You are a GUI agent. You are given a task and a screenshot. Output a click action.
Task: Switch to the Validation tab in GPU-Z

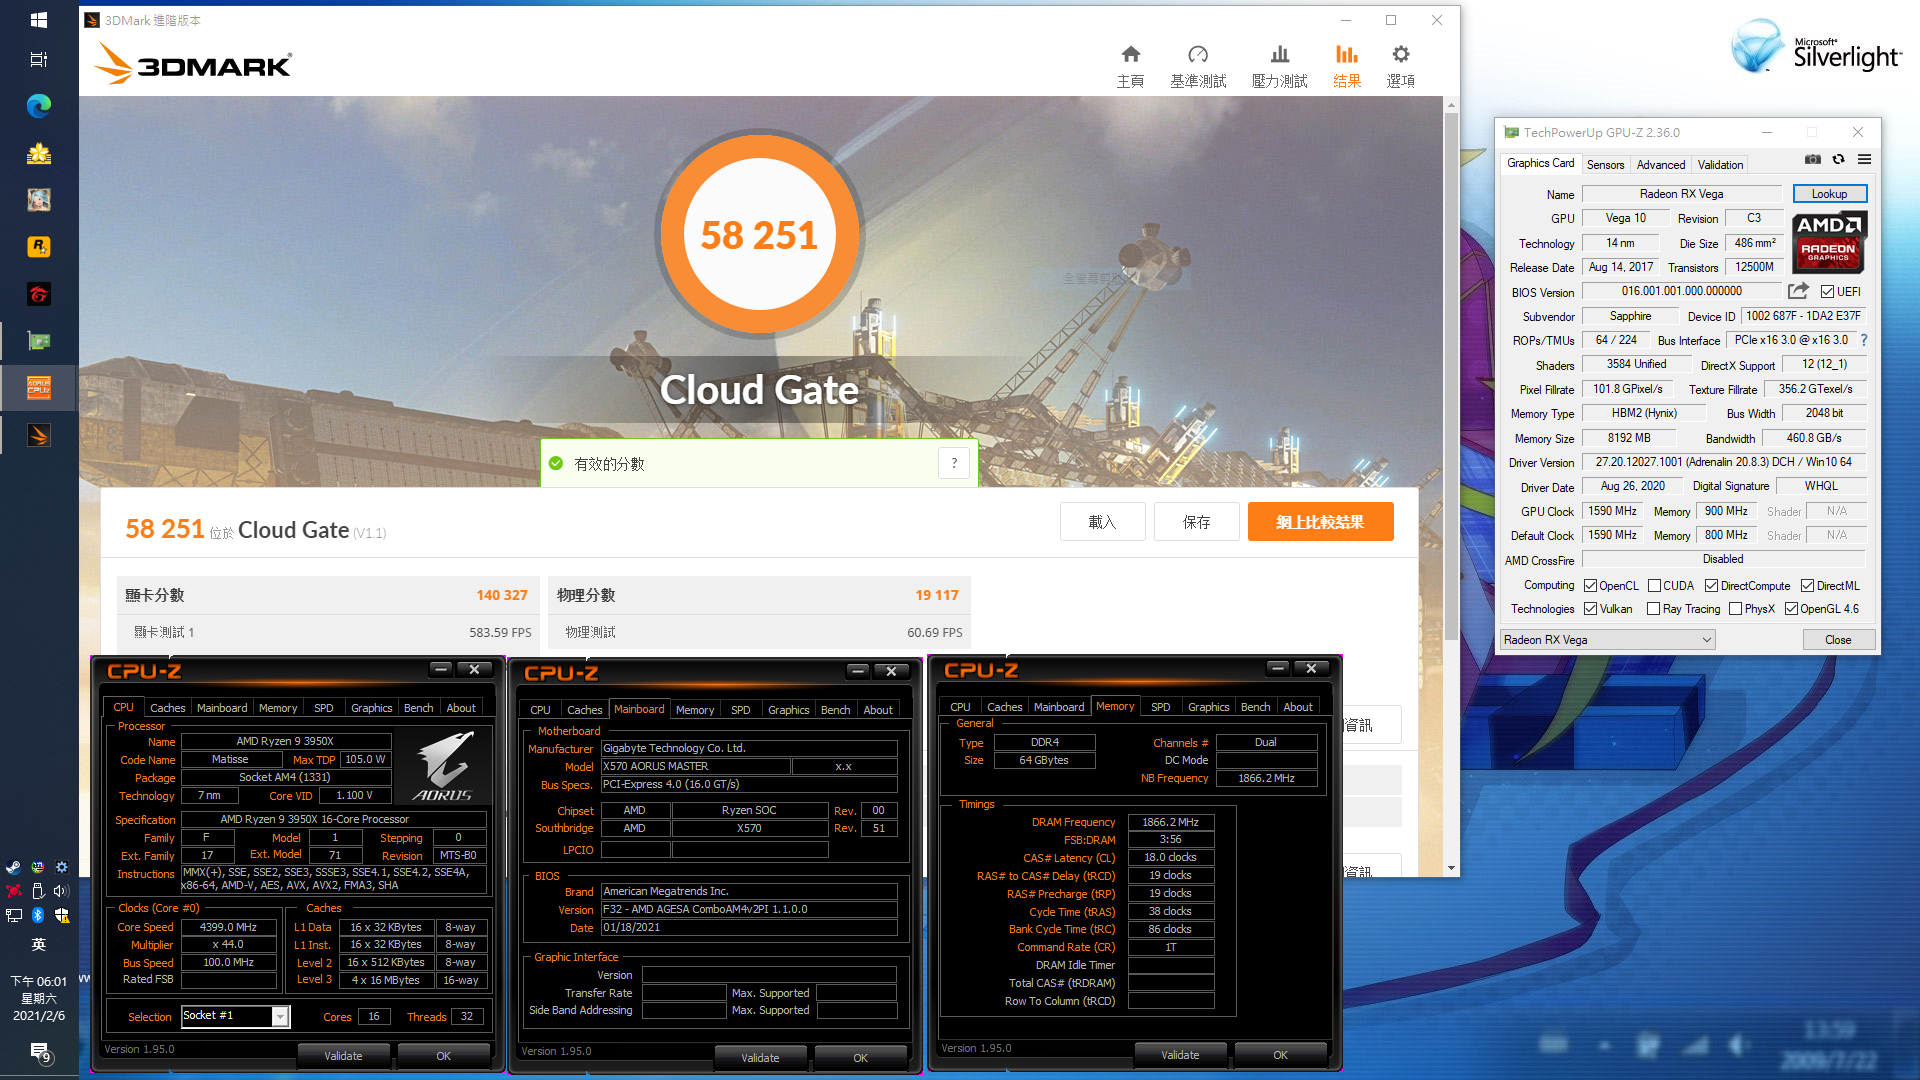click(1720, 165)
